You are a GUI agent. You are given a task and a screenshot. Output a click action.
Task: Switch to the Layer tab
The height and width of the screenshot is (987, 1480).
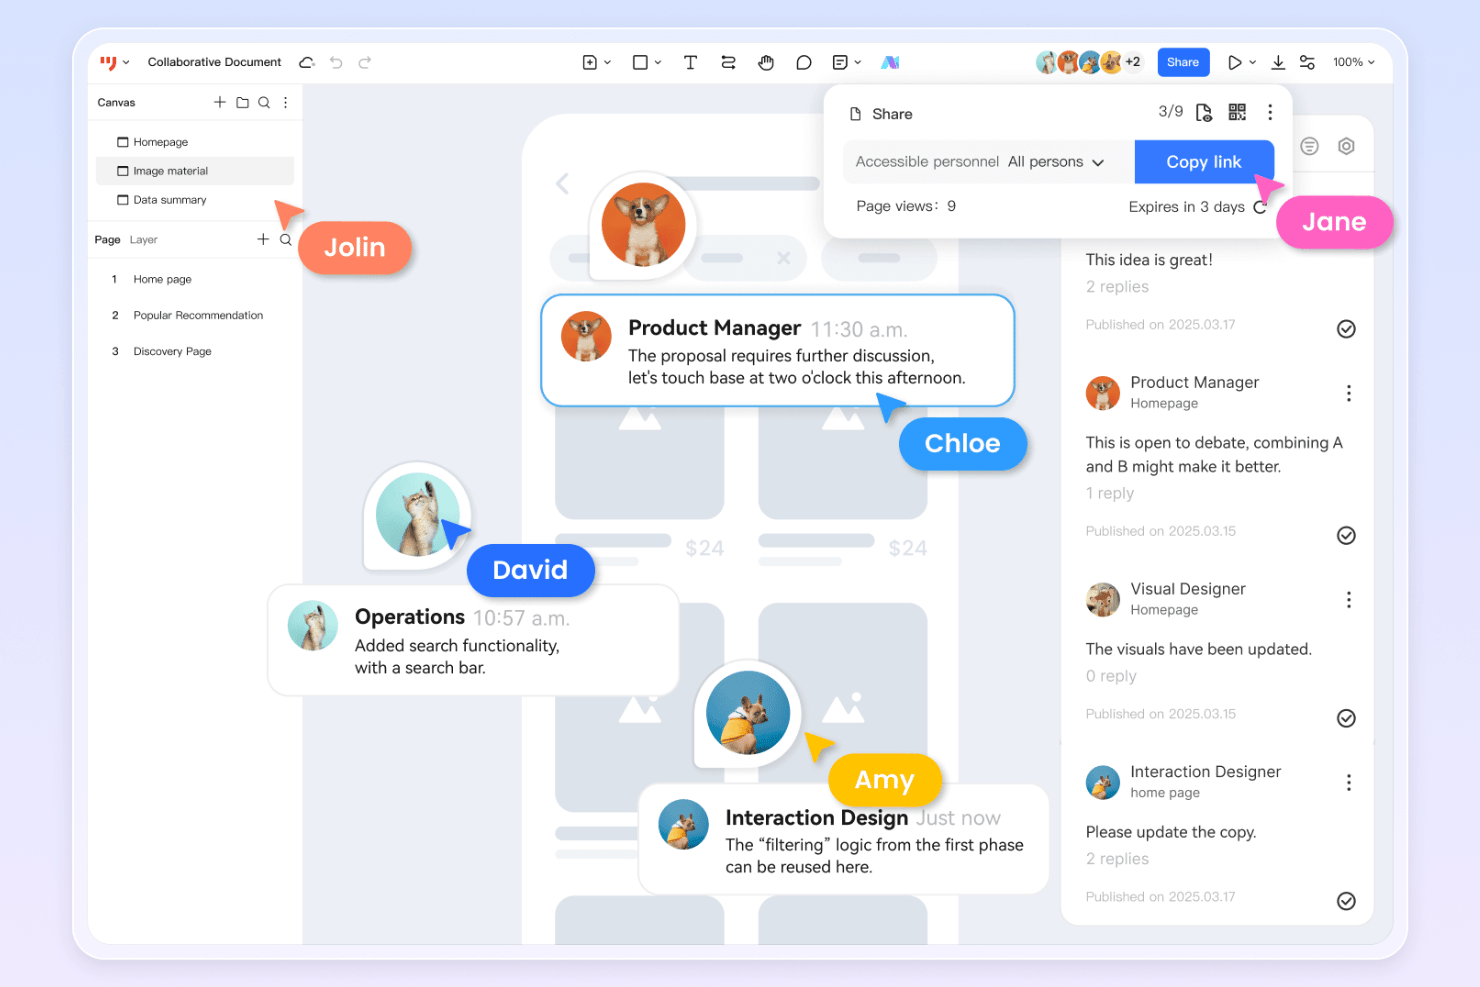[144, 240]
